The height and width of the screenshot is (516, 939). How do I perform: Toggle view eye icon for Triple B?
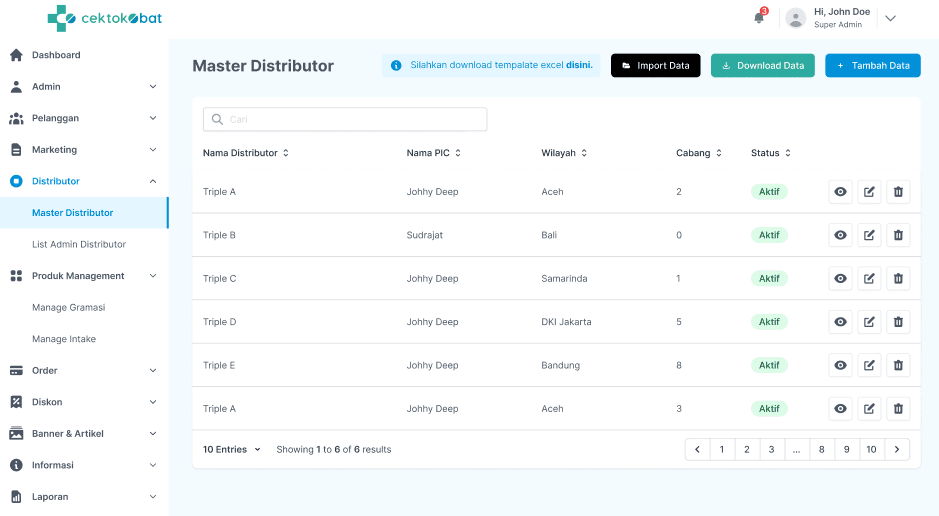(840, 235)
